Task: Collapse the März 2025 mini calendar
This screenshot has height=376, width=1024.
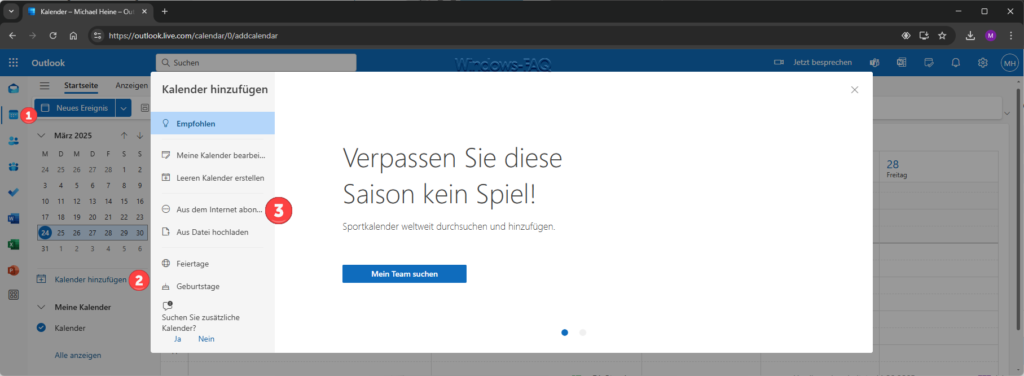Action: pyautogui.click(x=42, y=136)
